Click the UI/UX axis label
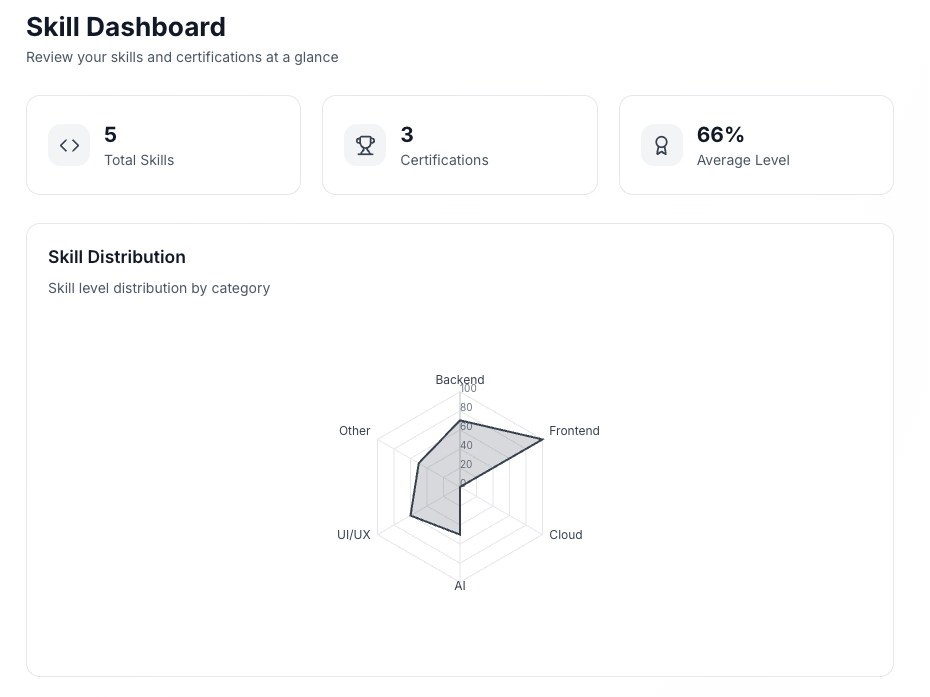 click(355, 535)
